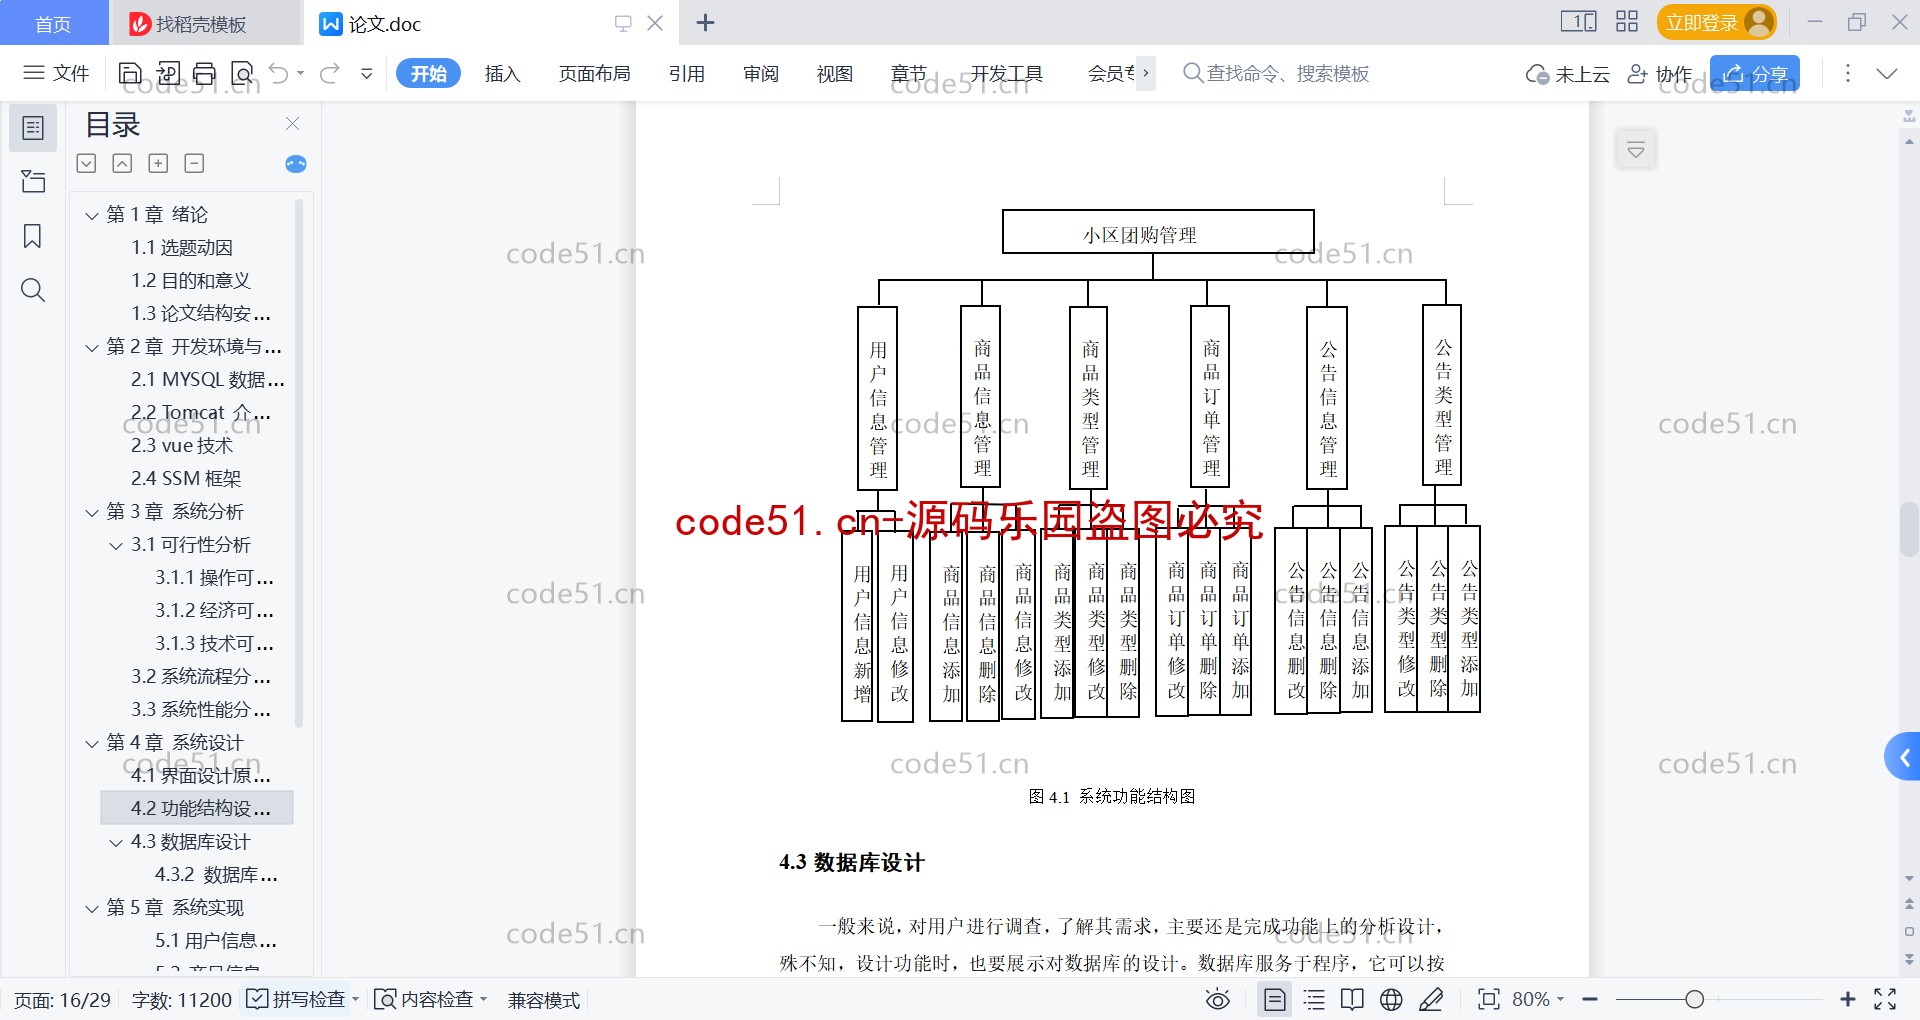Close the 目录 outline panel
This screenshot has height=1020, width=1920.
click(x=292, y=124)
